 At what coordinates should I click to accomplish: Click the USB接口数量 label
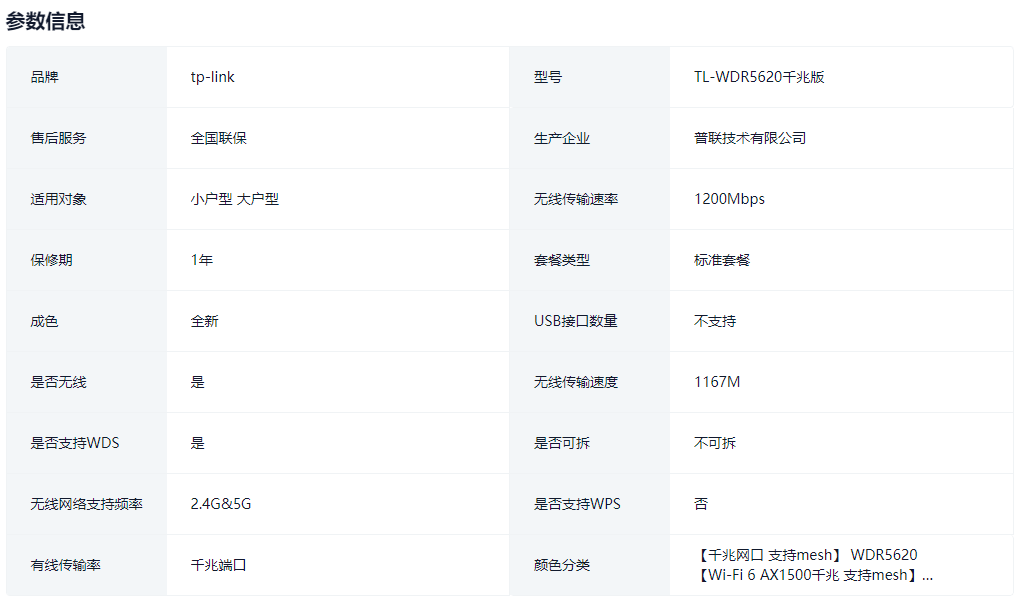pyautogui.click(x=575, y=321)
